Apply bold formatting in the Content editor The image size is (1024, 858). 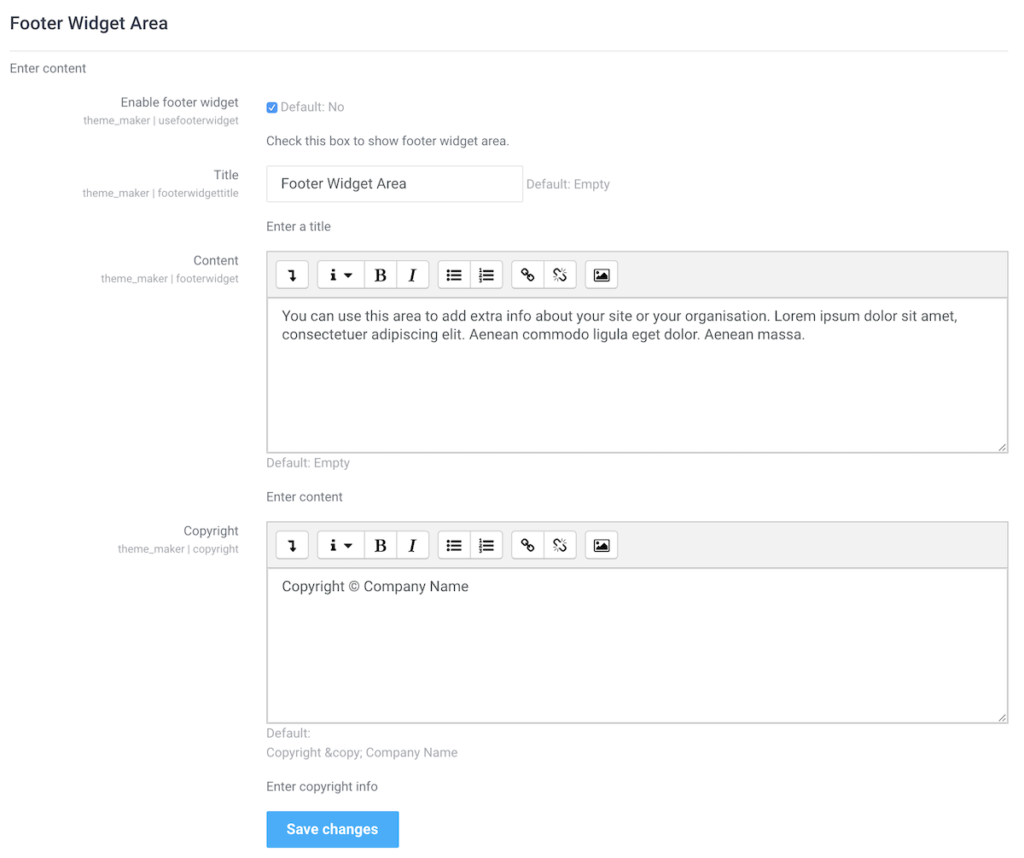380,274
